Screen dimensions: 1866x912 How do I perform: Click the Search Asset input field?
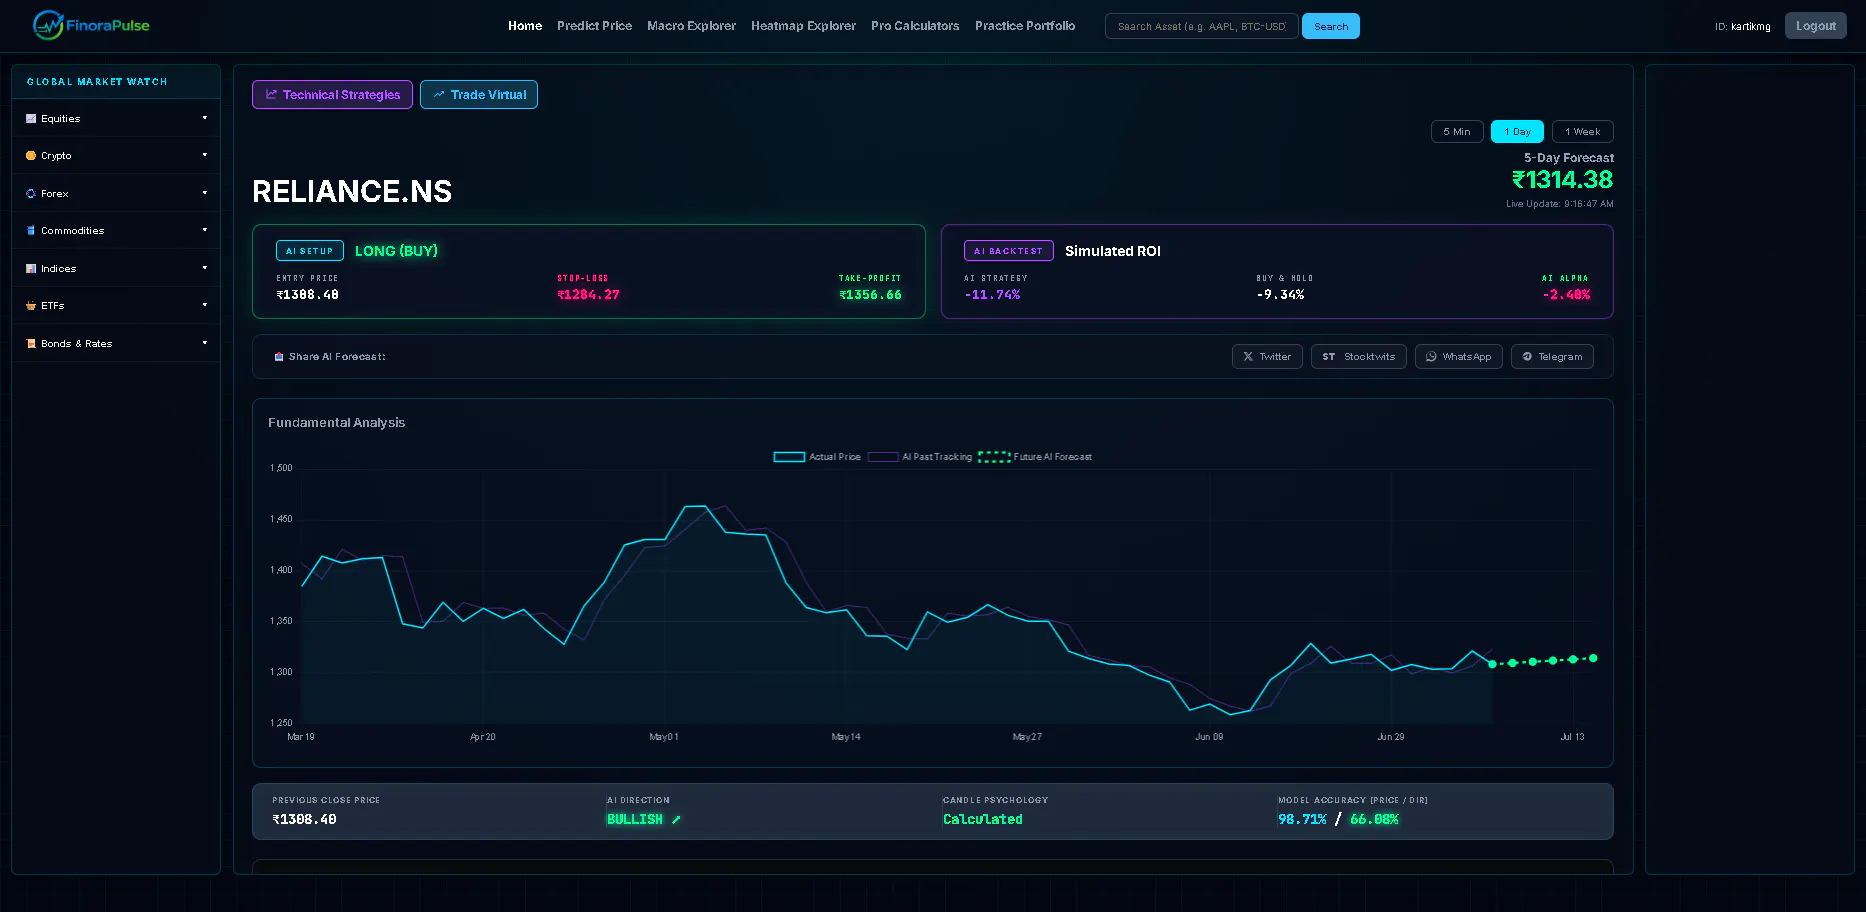1201,26
